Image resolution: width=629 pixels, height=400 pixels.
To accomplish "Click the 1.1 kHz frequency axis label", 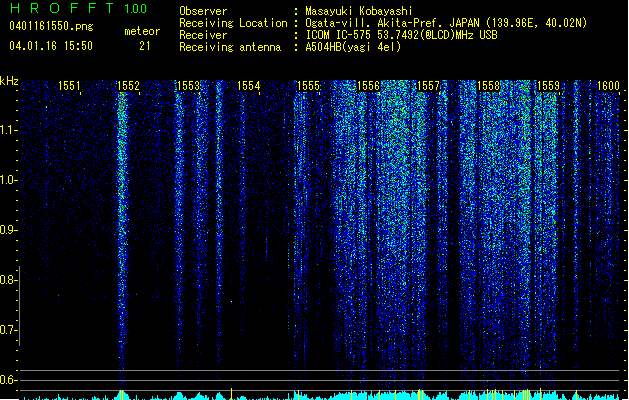I will tap(8, 130).
